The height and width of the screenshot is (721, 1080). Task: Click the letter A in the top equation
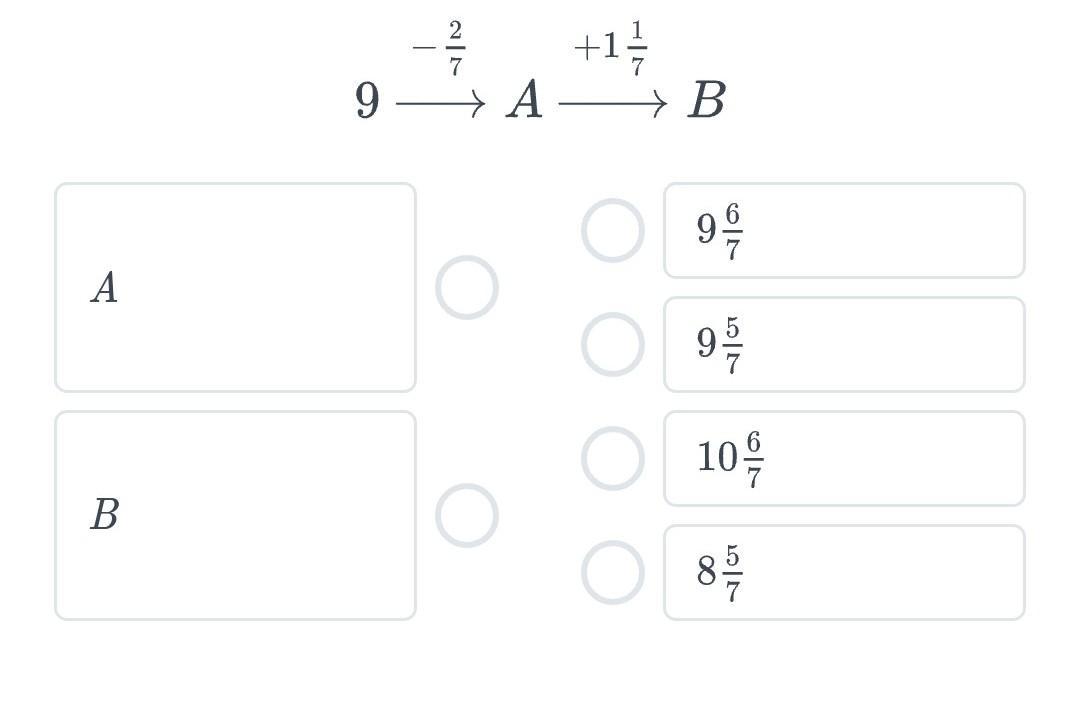tap(525, 100)
